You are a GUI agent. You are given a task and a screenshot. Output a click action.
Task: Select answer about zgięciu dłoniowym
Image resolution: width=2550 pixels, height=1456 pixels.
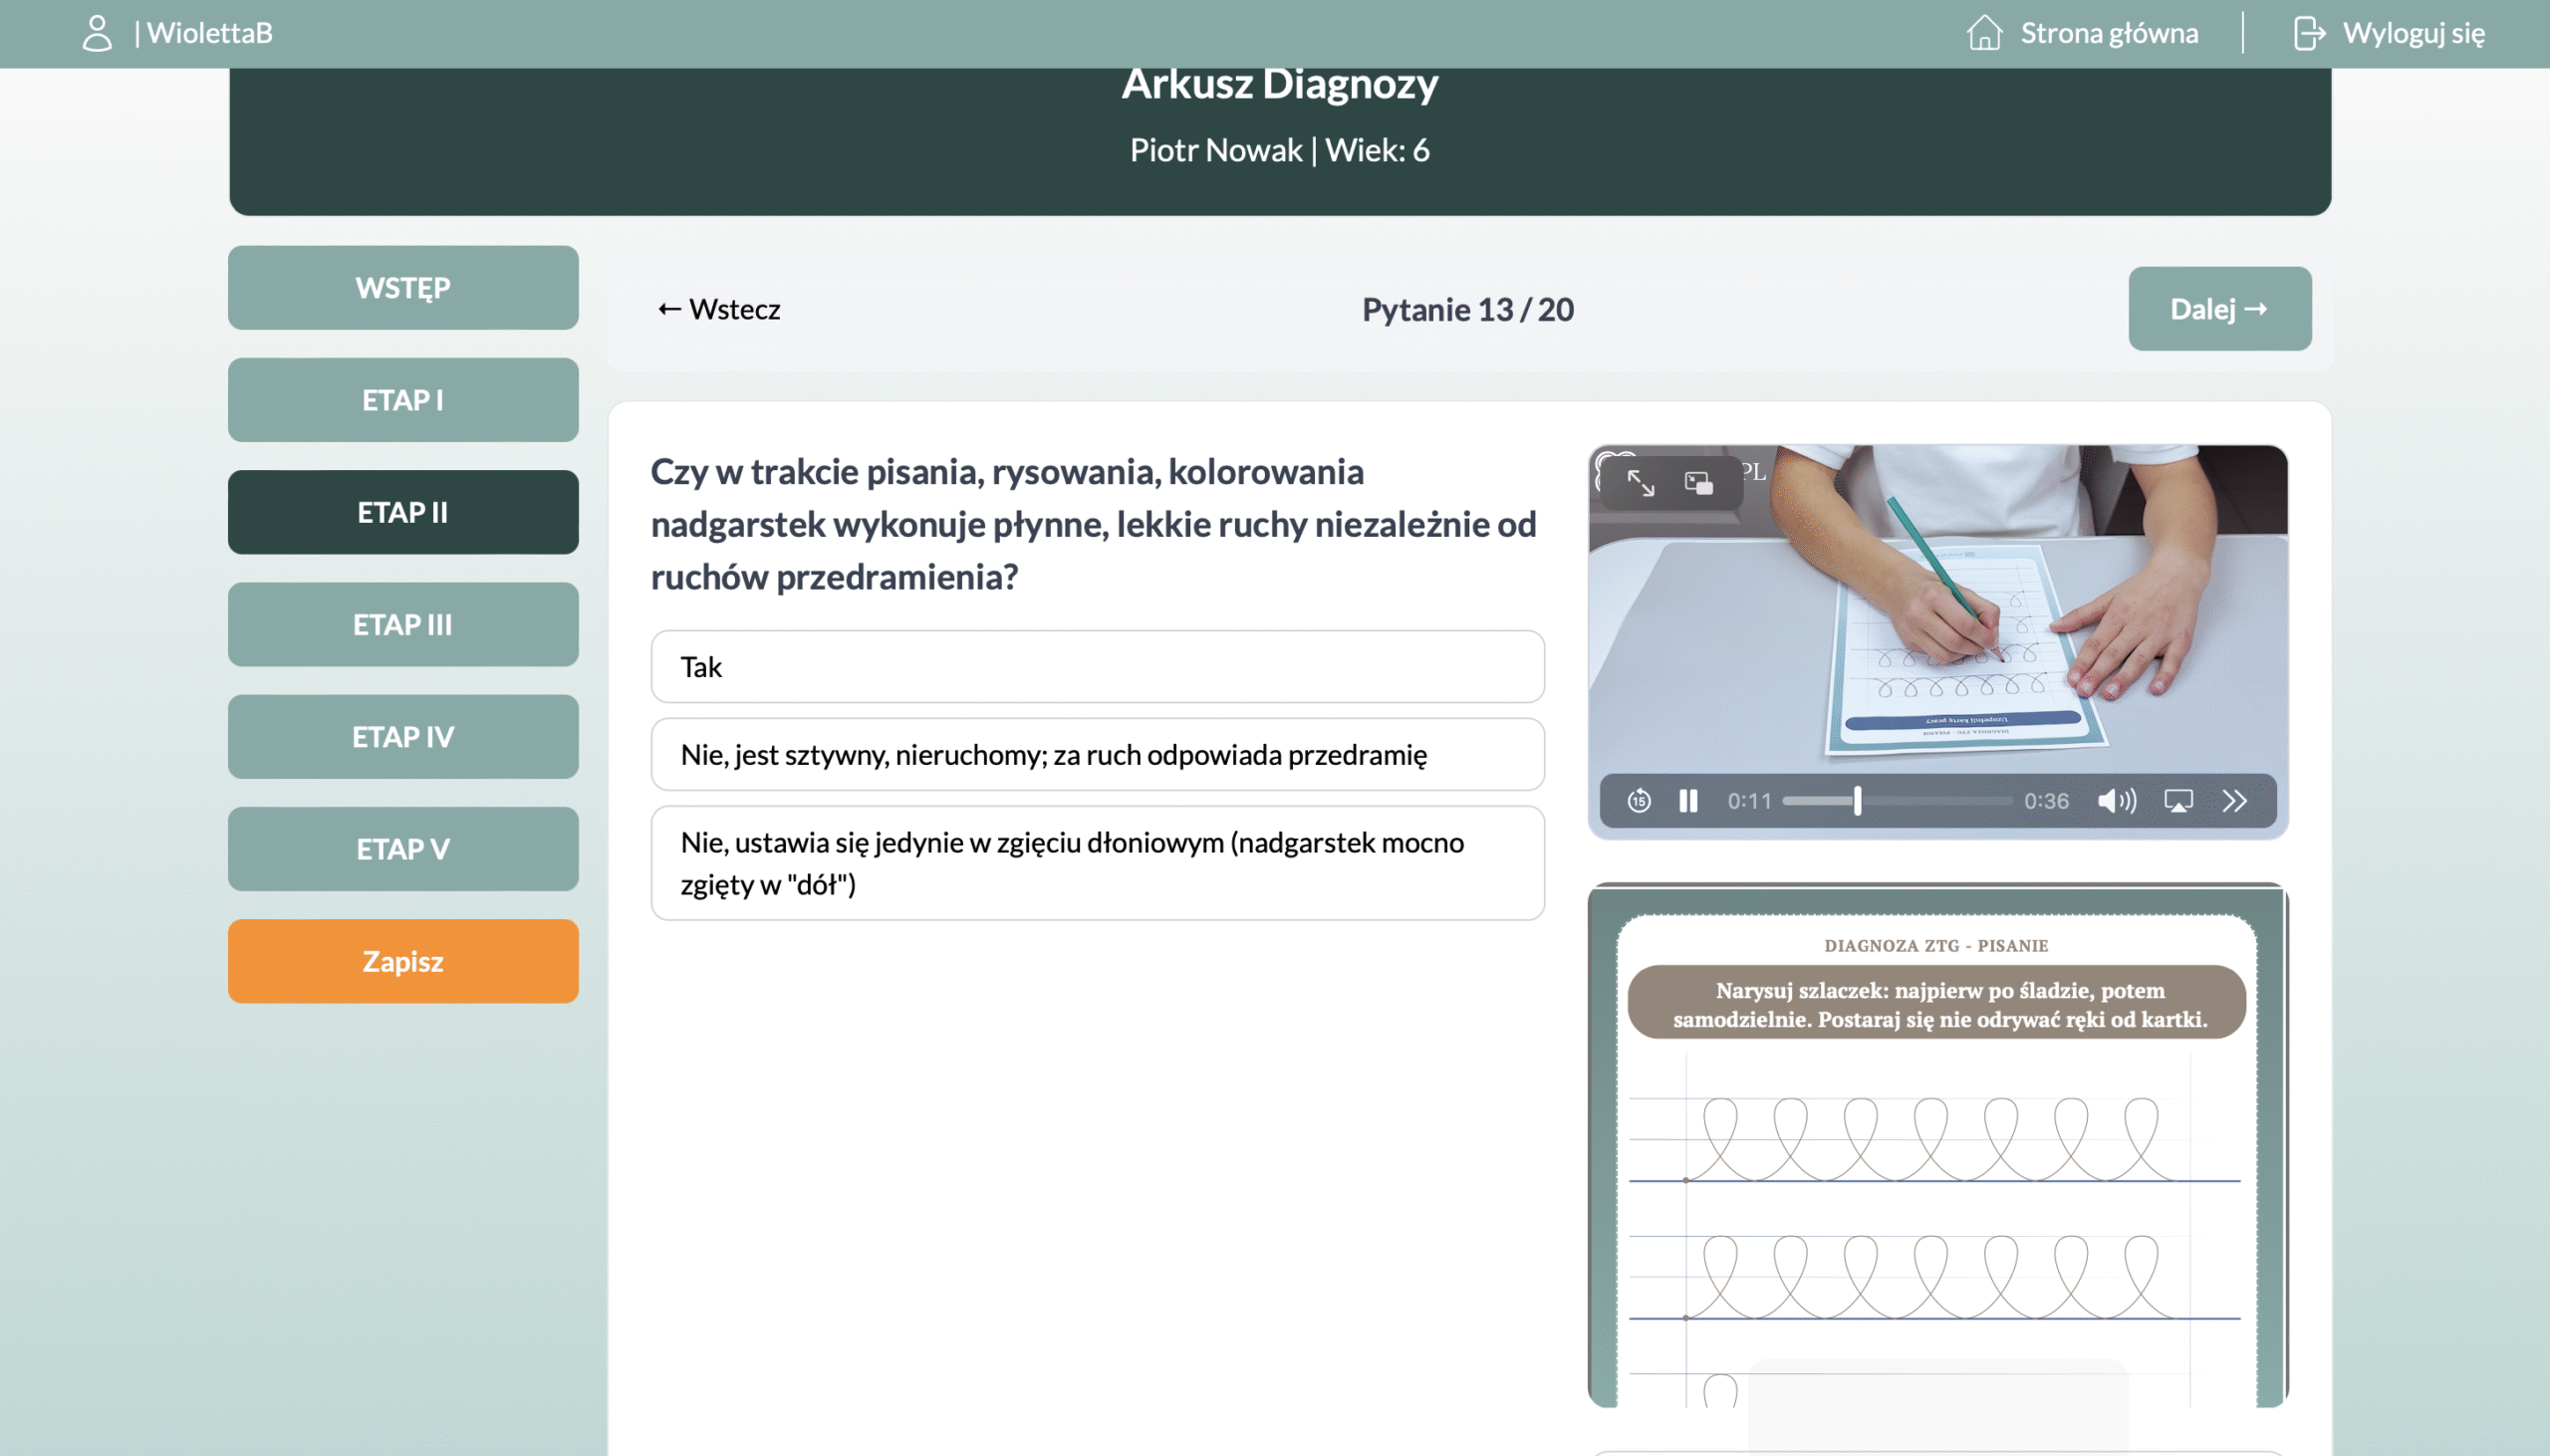(1097, 863)
